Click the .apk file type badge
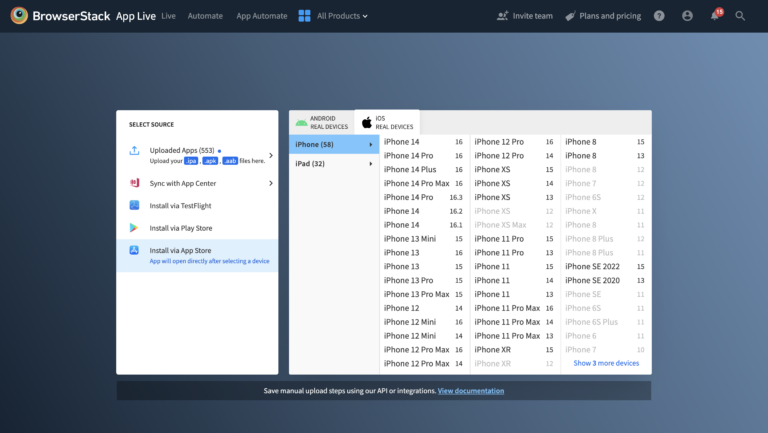This screenshot has height=433, width=768. click(x=210, y=161)
